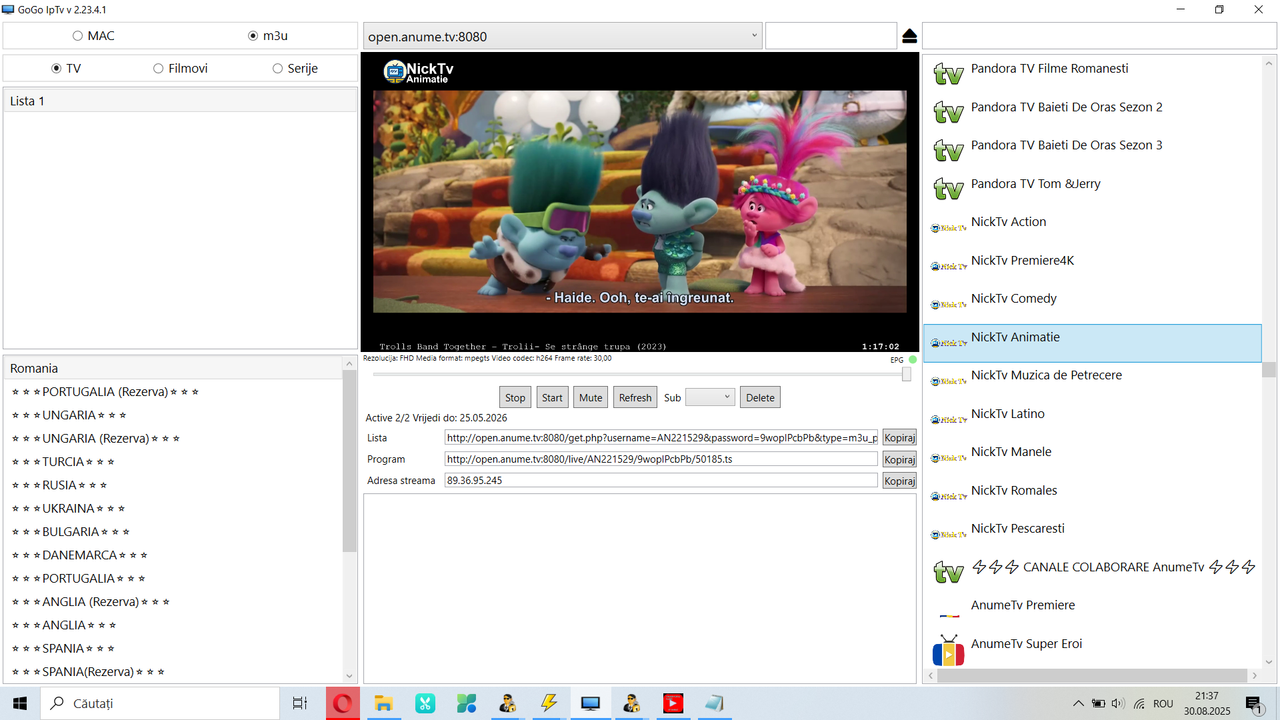
Task: Open Opera browser from the taskbar
Action: click(x=342, y=703)
